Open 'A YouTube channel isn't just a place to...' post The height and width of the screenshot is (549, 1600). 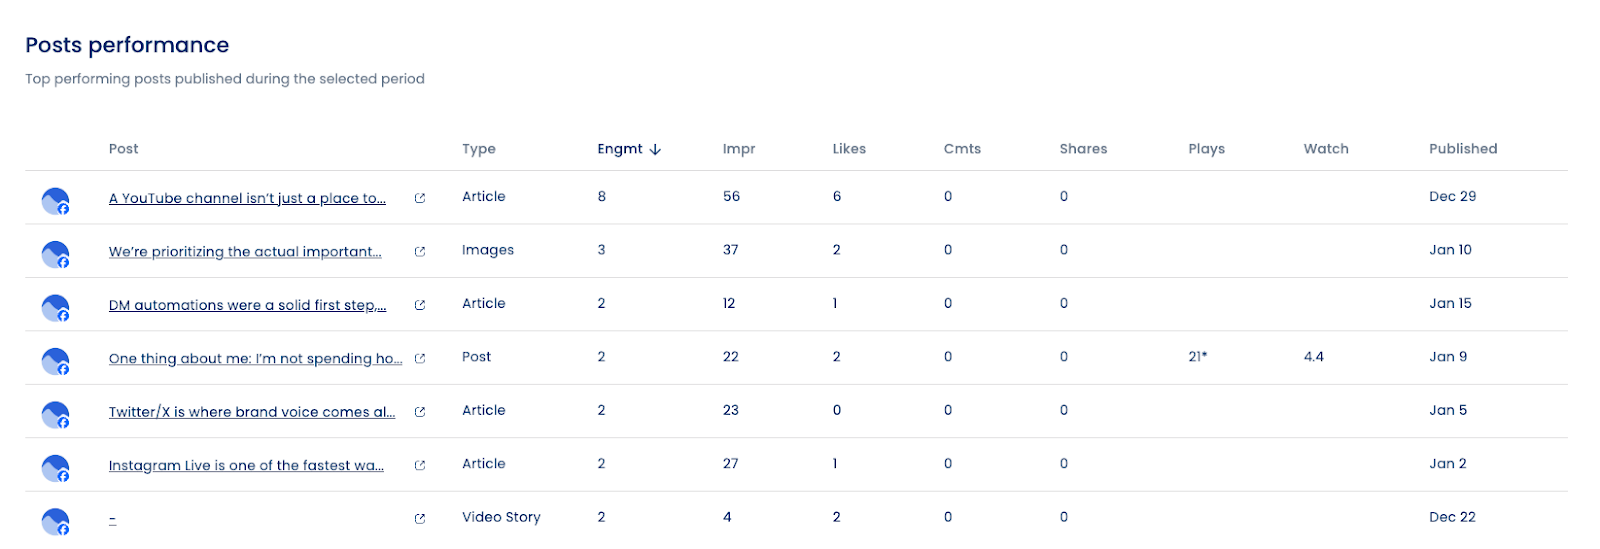point(247,198)
